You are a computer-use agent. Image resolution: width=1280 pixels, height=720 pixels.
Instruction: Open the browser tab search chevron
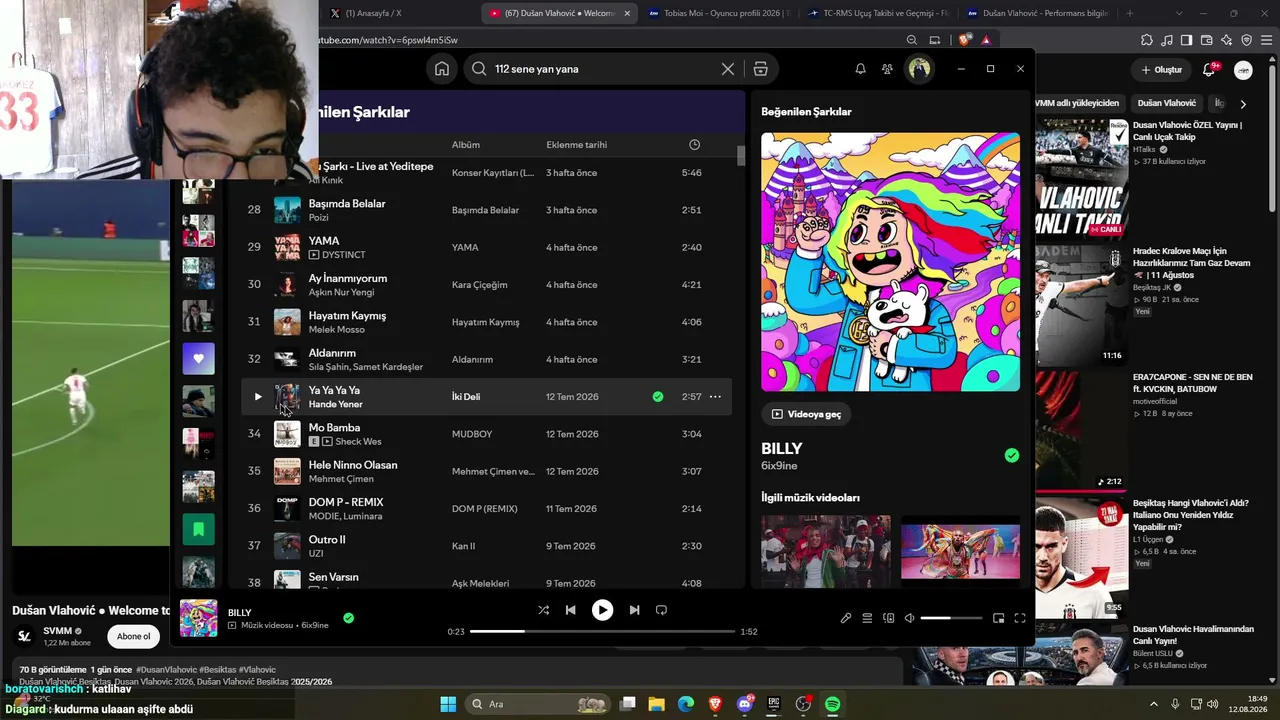[1178, 13]
